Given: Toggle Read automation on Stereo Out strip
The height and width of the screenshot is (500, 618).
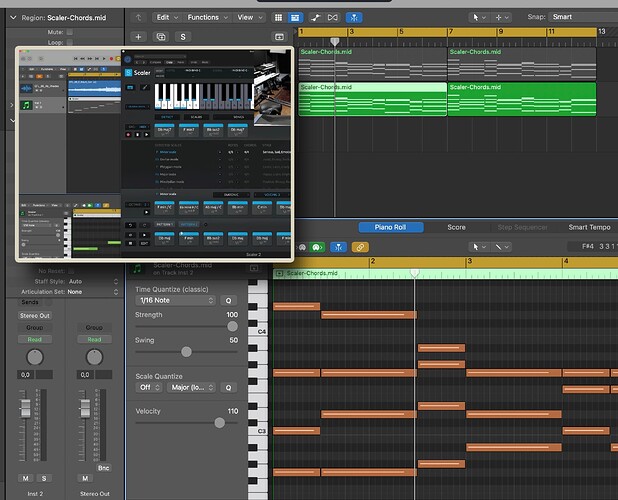Looking at the screenshot, I should click(94, 339).
